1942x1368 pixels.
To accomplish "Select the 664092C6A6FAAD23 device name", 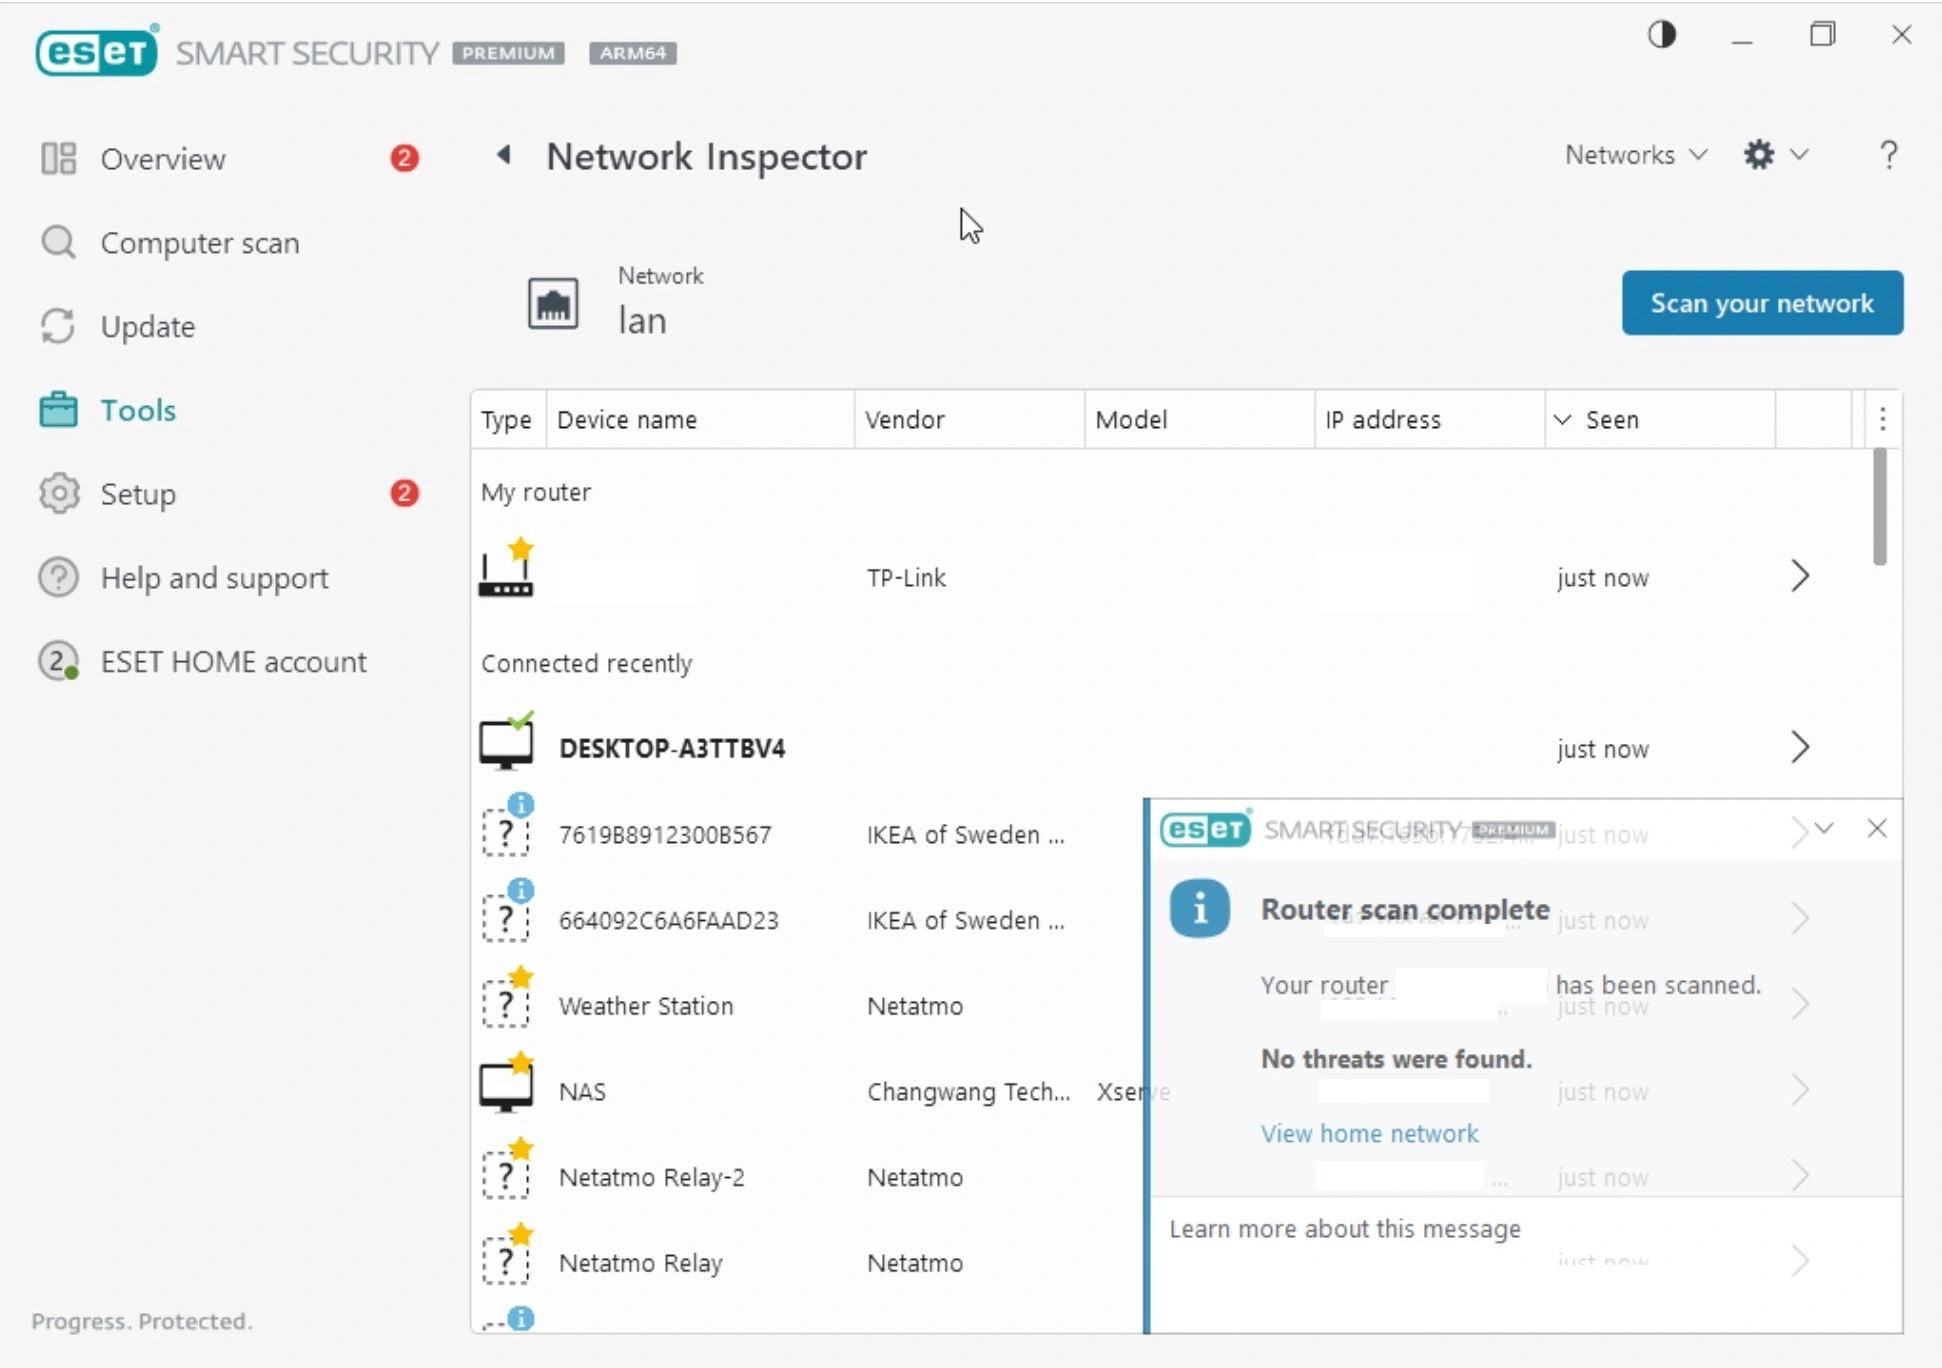I will 668,920.
